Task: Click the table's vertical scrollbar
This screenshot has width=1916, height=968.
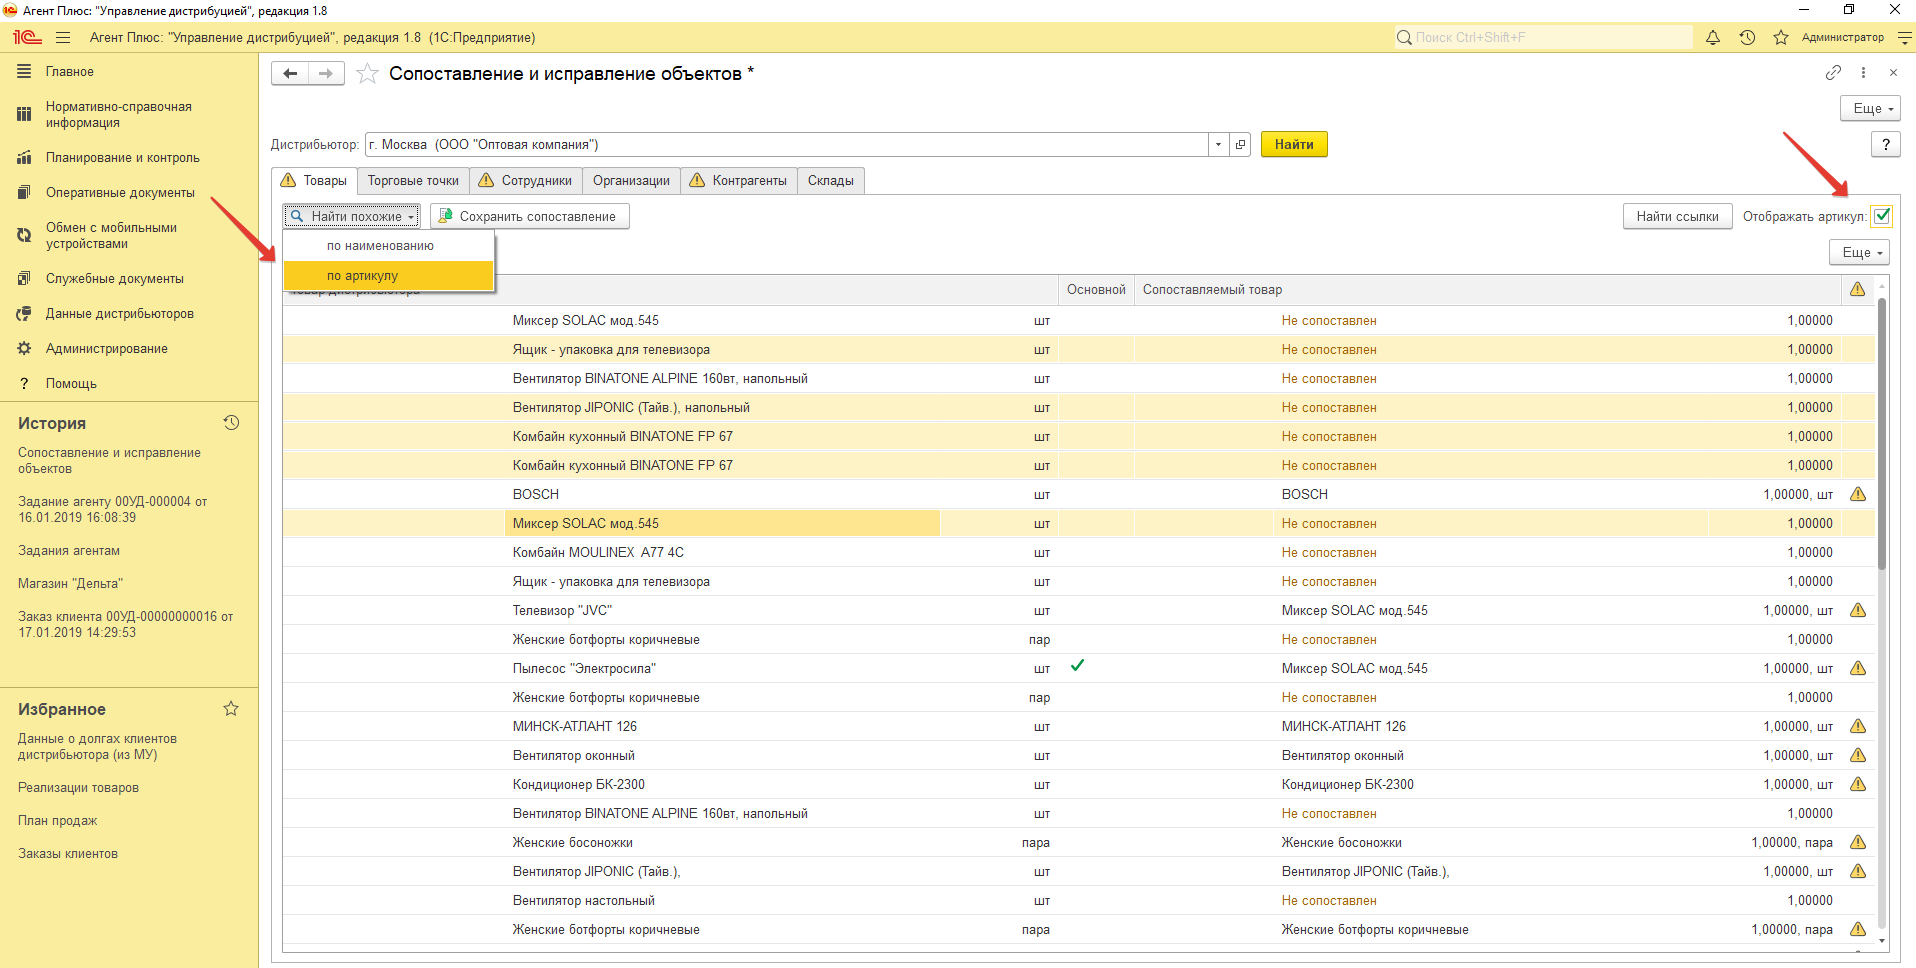Action: 1882,434
